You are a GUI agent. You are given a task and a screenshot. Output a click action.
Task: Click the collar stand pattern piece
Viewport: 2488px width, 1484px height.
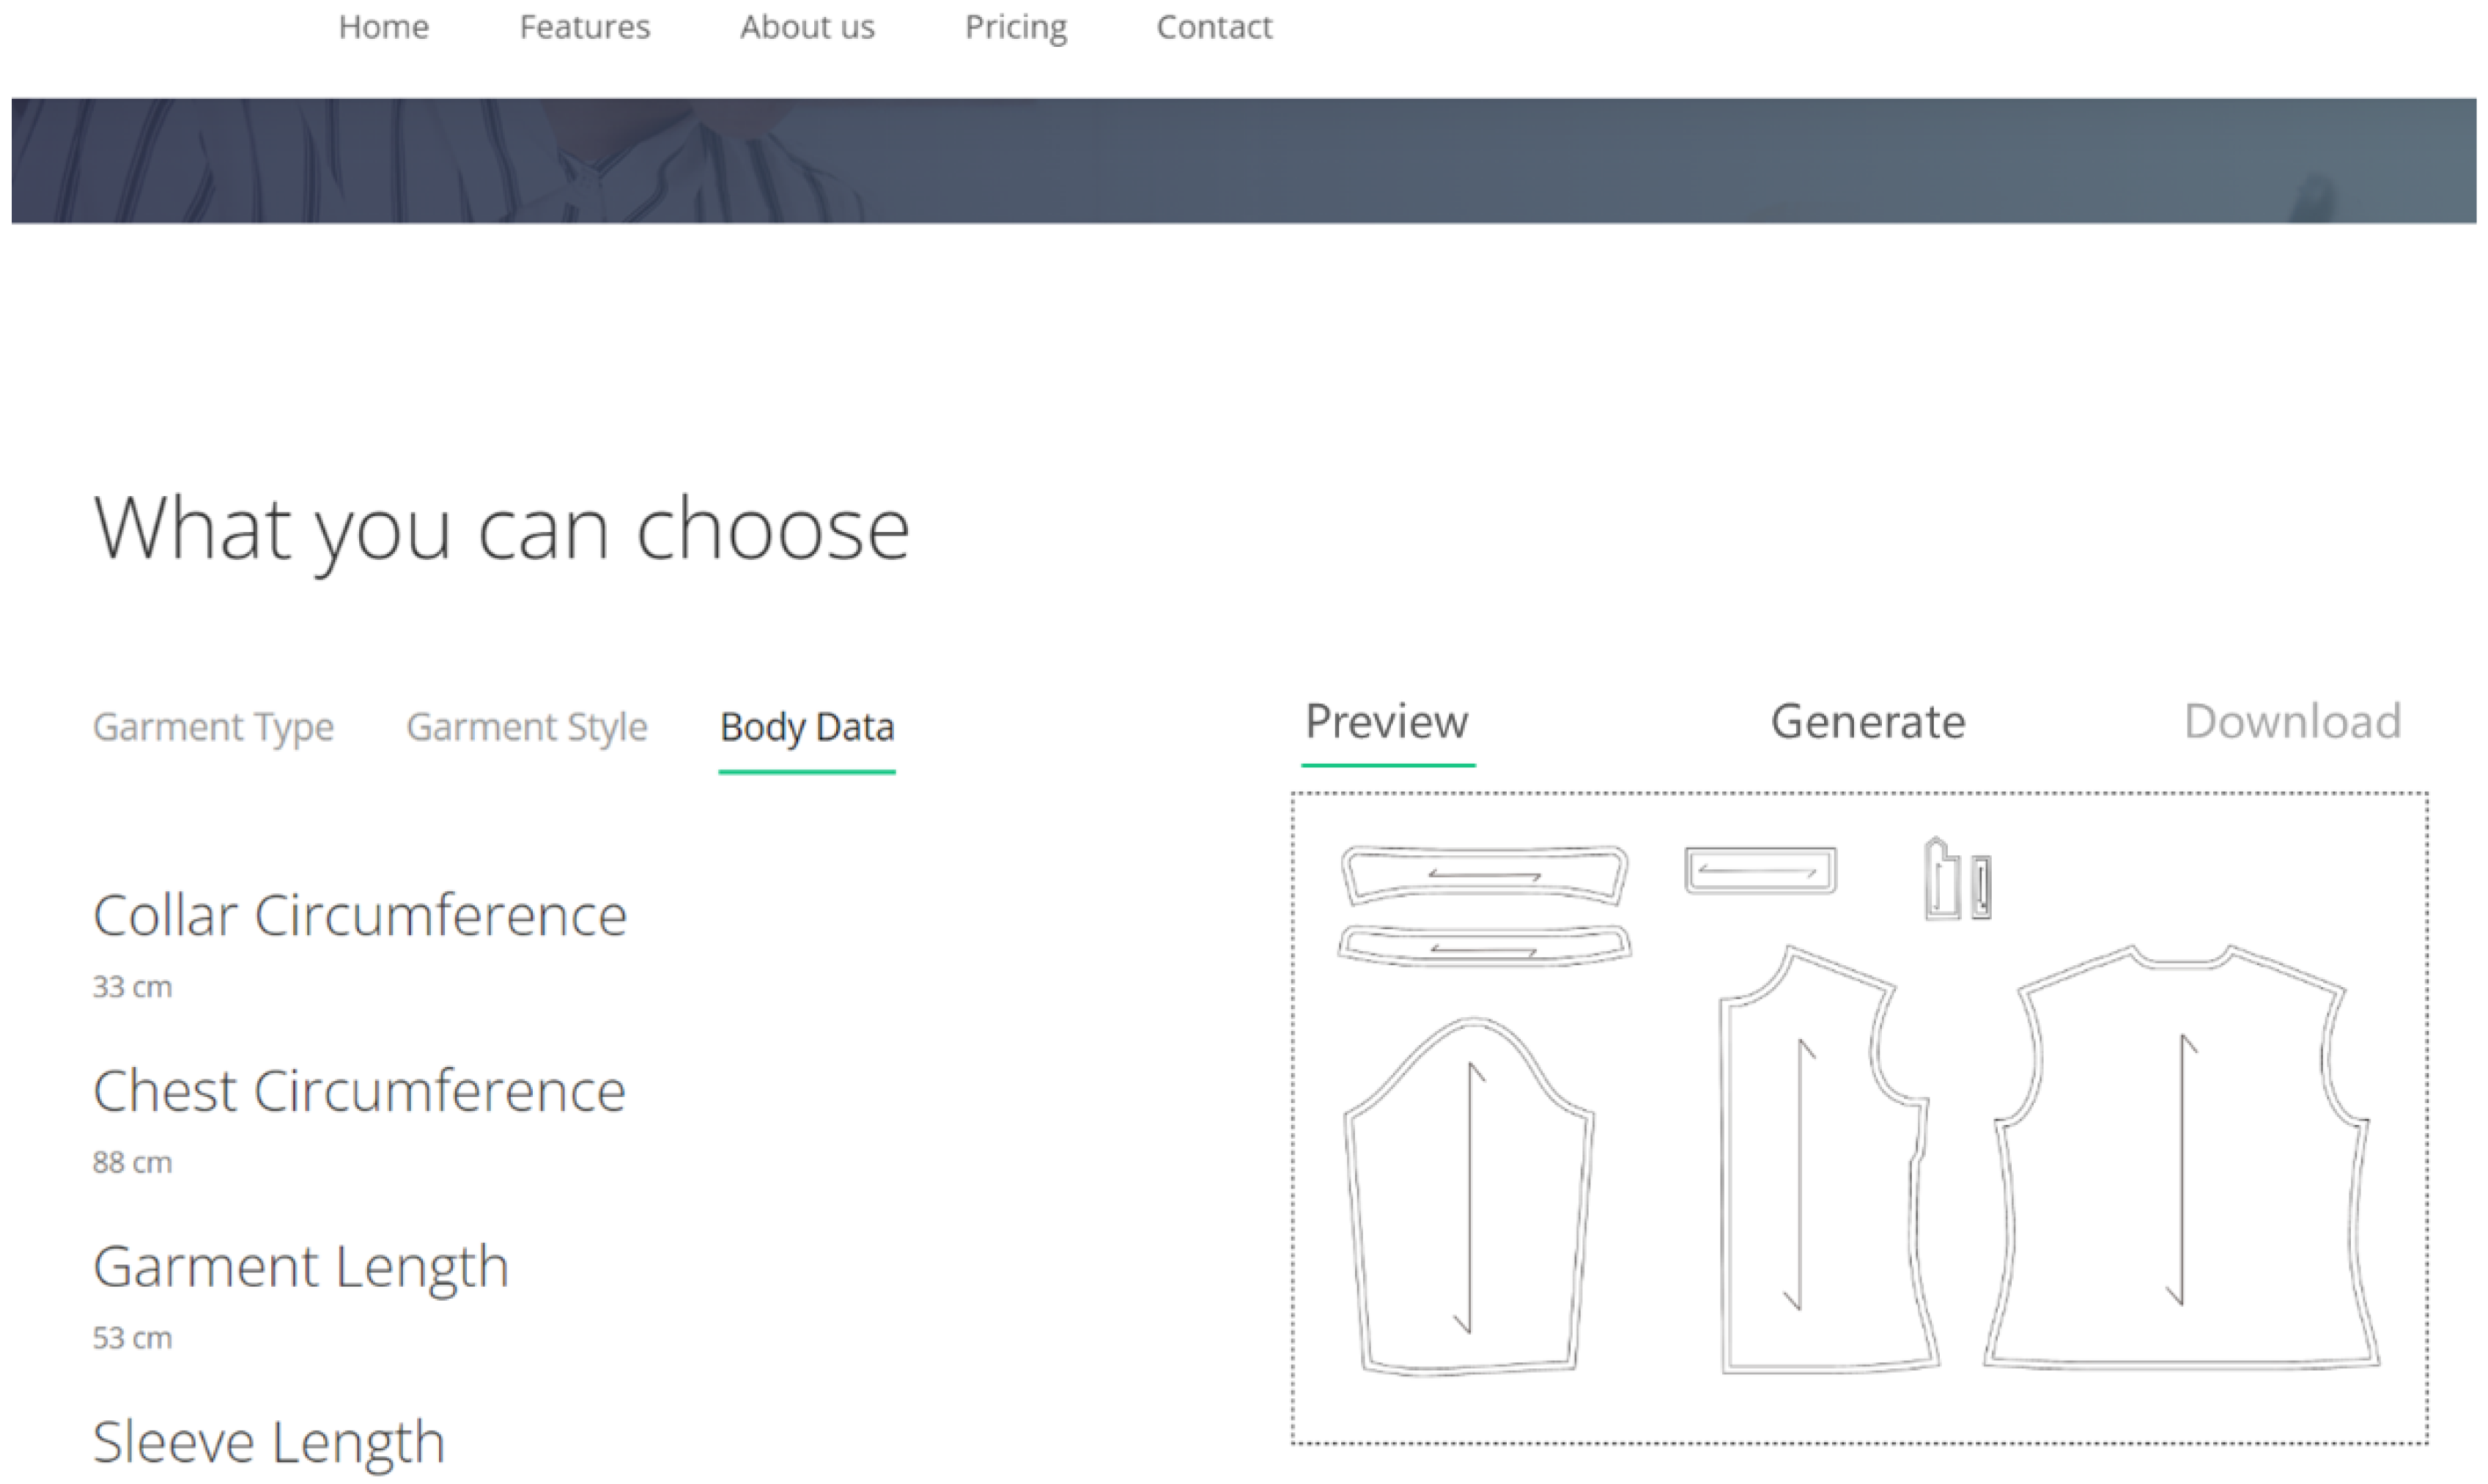(1484, 947)
